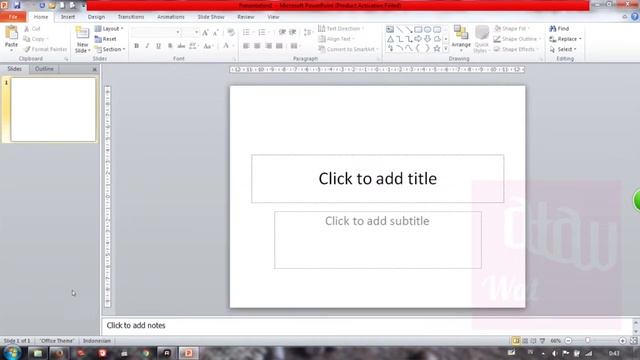Switch to the Insert ribbon tab
This screenshot has height=360, width=640.
(x=68, y=17)
